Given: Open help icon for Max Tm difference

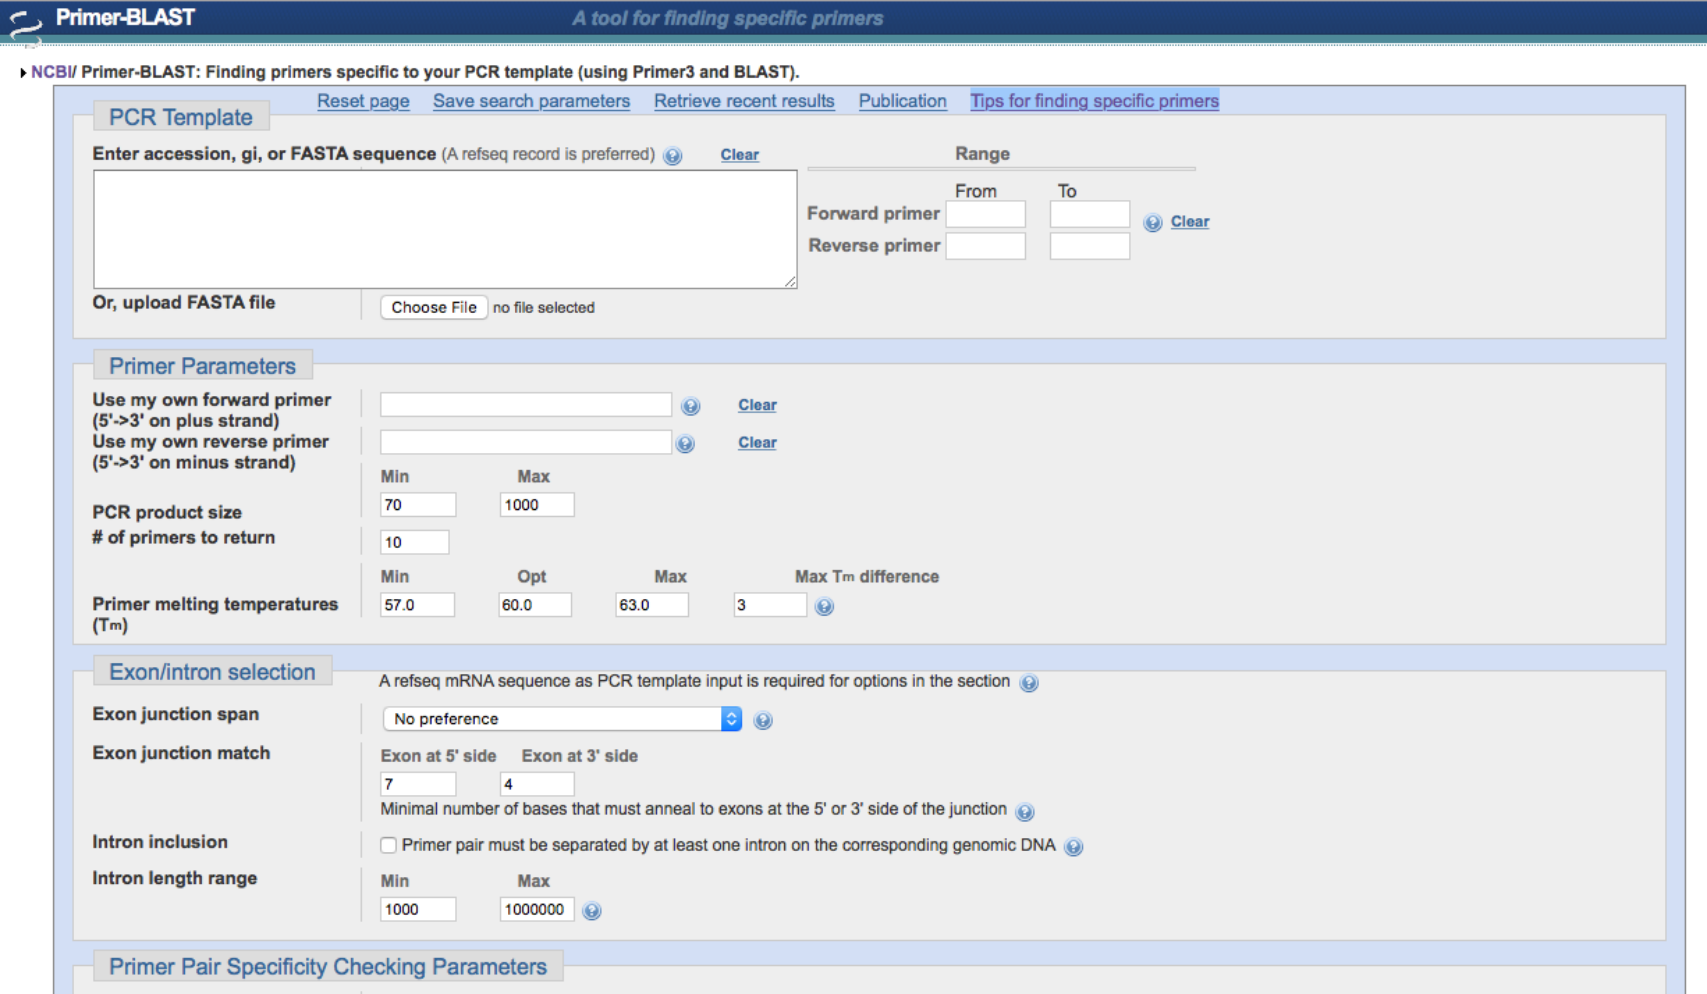Looking at the screenshot, I should point(824,606).
